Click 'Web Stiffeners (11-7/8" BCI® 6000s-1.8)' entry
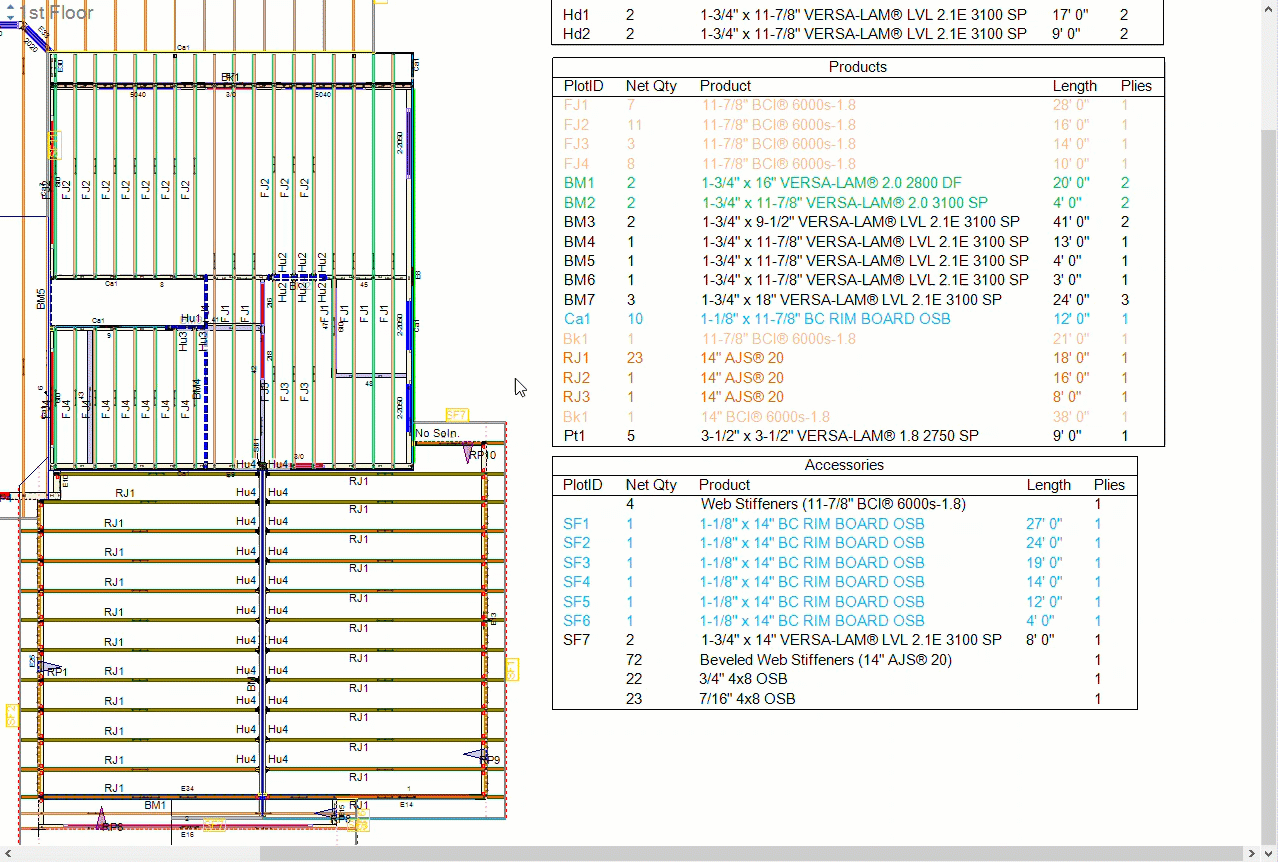 [833, 504]
